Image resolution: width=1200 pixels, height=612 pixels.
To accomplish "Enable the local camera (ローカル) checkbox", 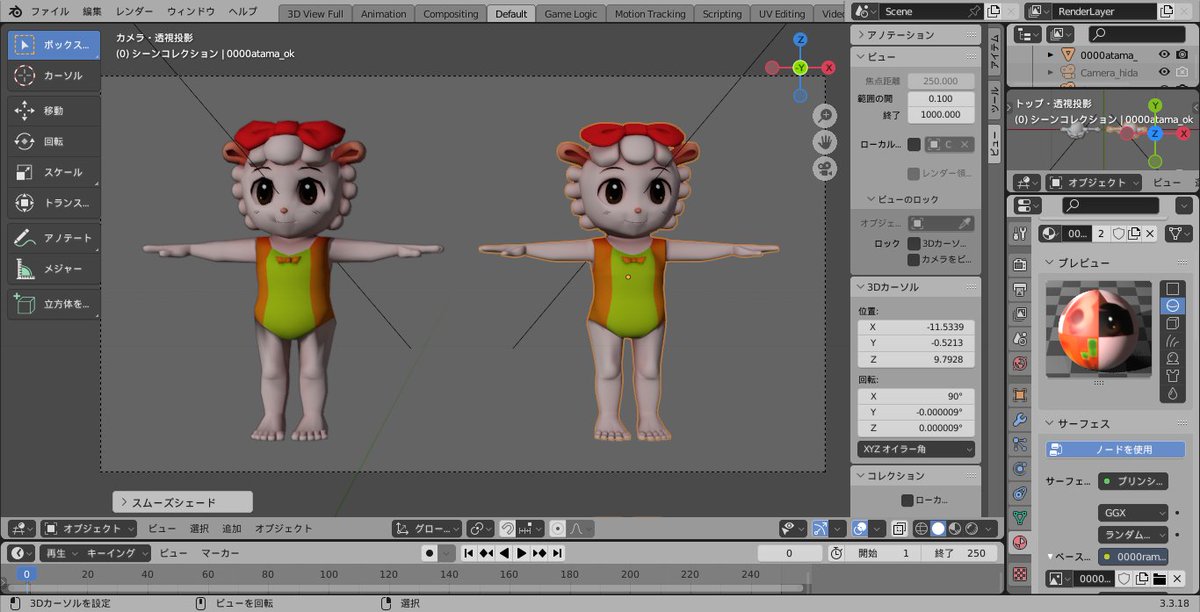I will pos(914,144).
